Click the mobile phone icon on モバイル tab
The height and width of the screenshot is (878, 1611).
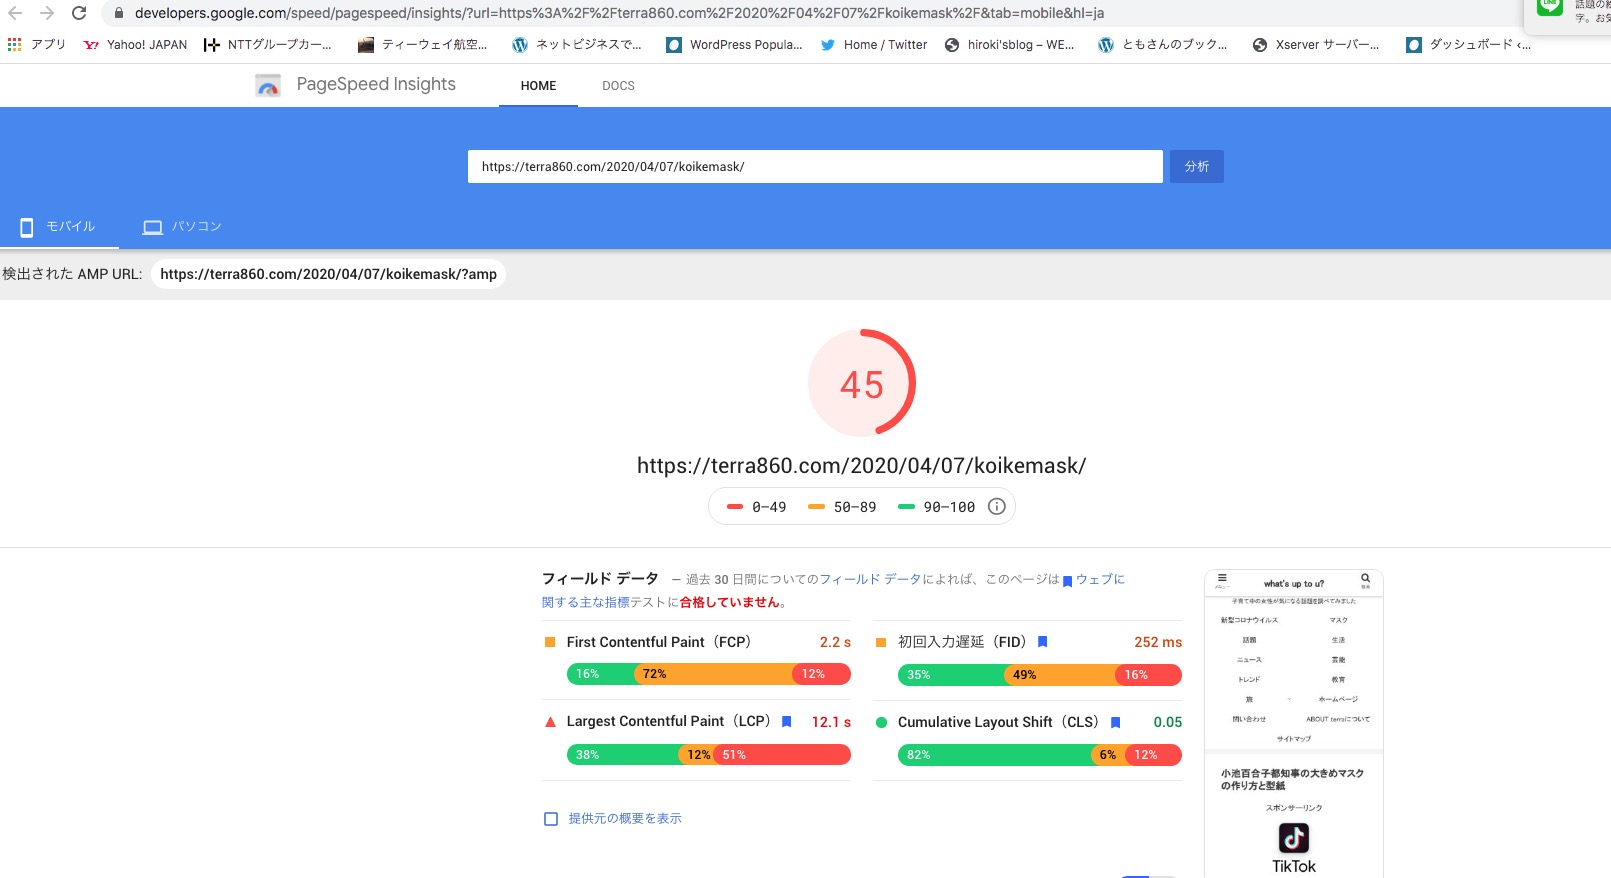(27, 228)
